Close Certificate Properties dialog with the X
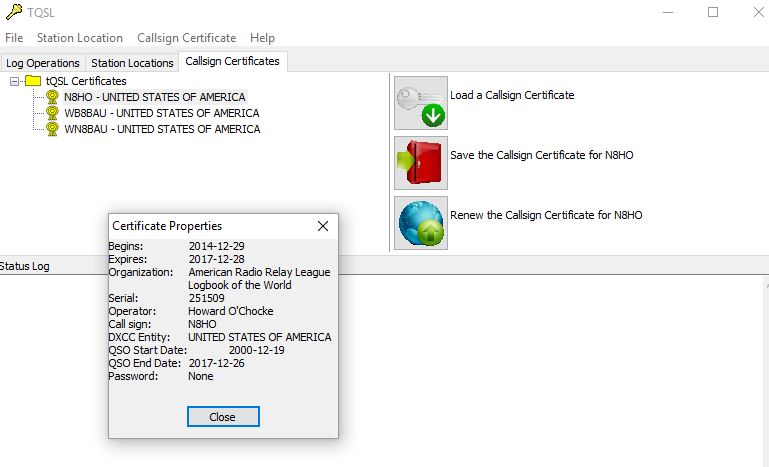The image size is (769, 467). (x=323, y=226)
